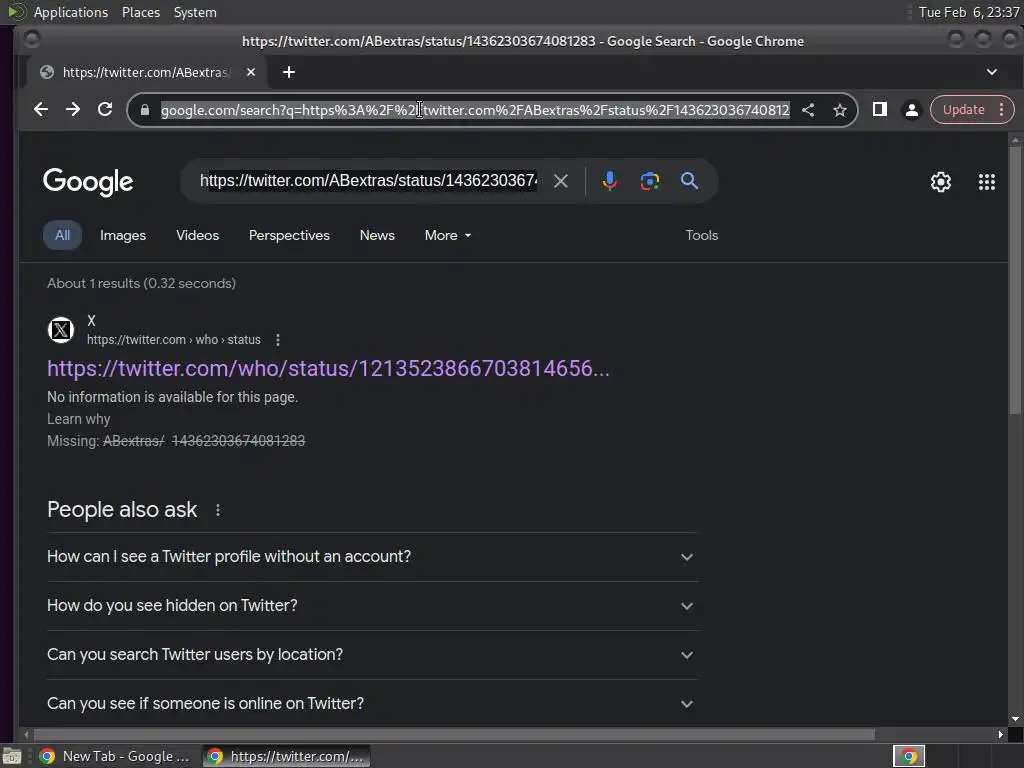This screenshot has height=768, width=1024.
Task: Expand 'Can you see if someone is online'
Action: [x=372, y=703]
